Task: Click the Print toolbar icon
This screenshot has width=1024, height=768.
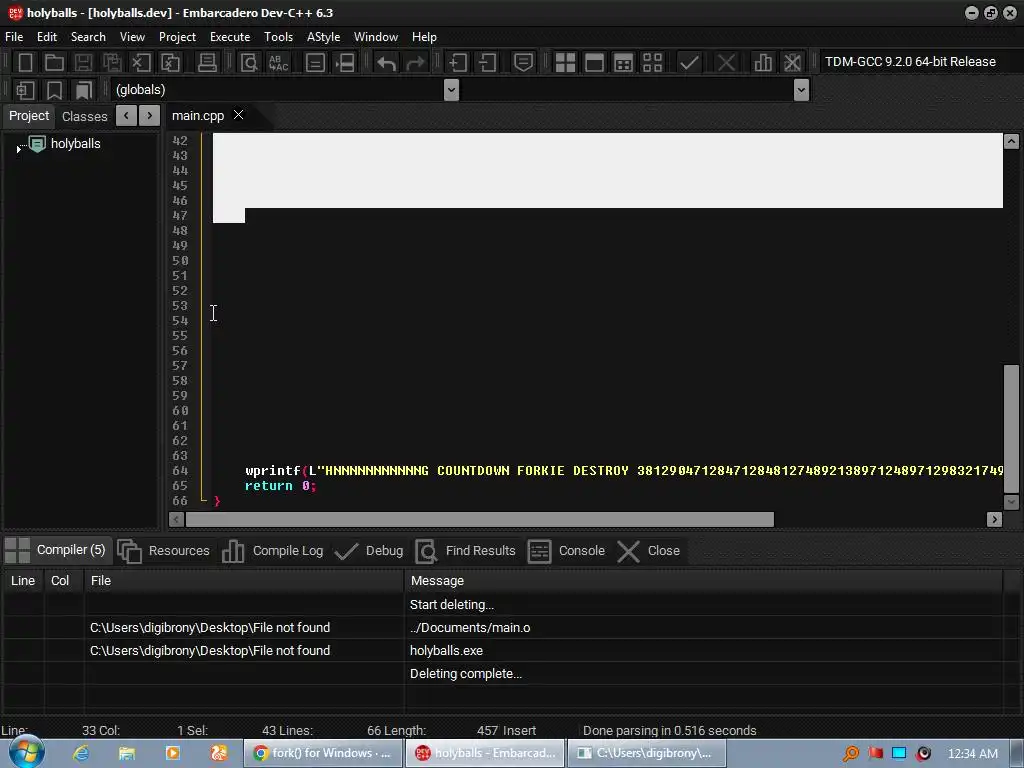Action: click(x=207, y=63)
